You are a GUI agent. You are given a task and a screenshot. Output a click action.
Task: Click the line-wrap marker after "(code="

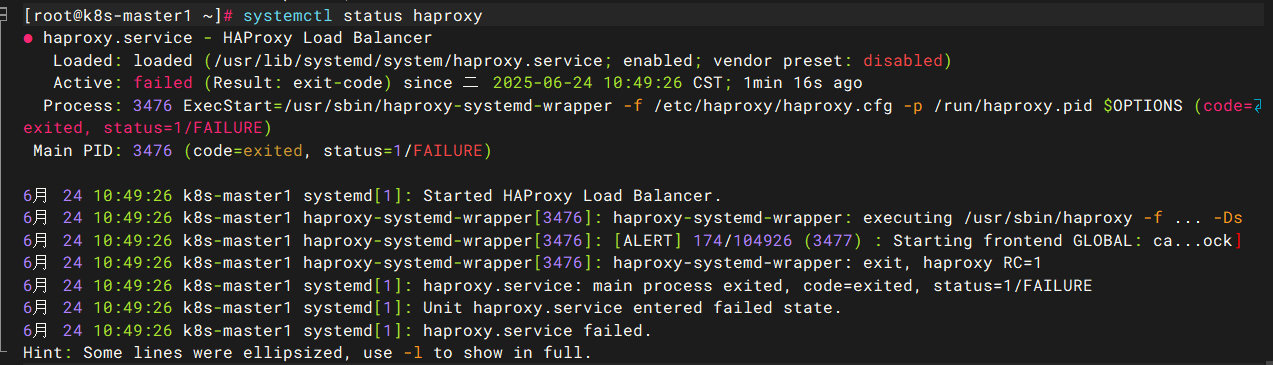[1258, 106]
